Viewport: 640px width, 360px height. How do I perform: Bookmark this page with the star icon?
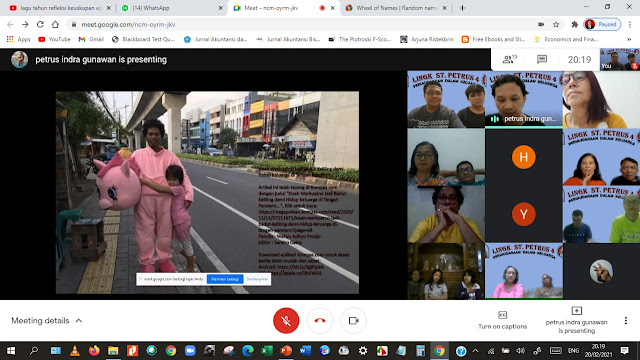click(x=556, y=24)
